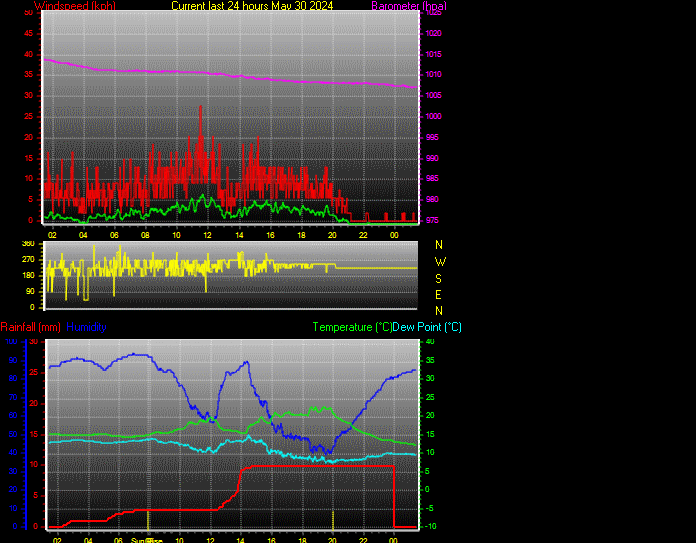Select the cyan Dew Point (°C) legend label
This screenshot has width=696, height=543.
pos(427,327)
